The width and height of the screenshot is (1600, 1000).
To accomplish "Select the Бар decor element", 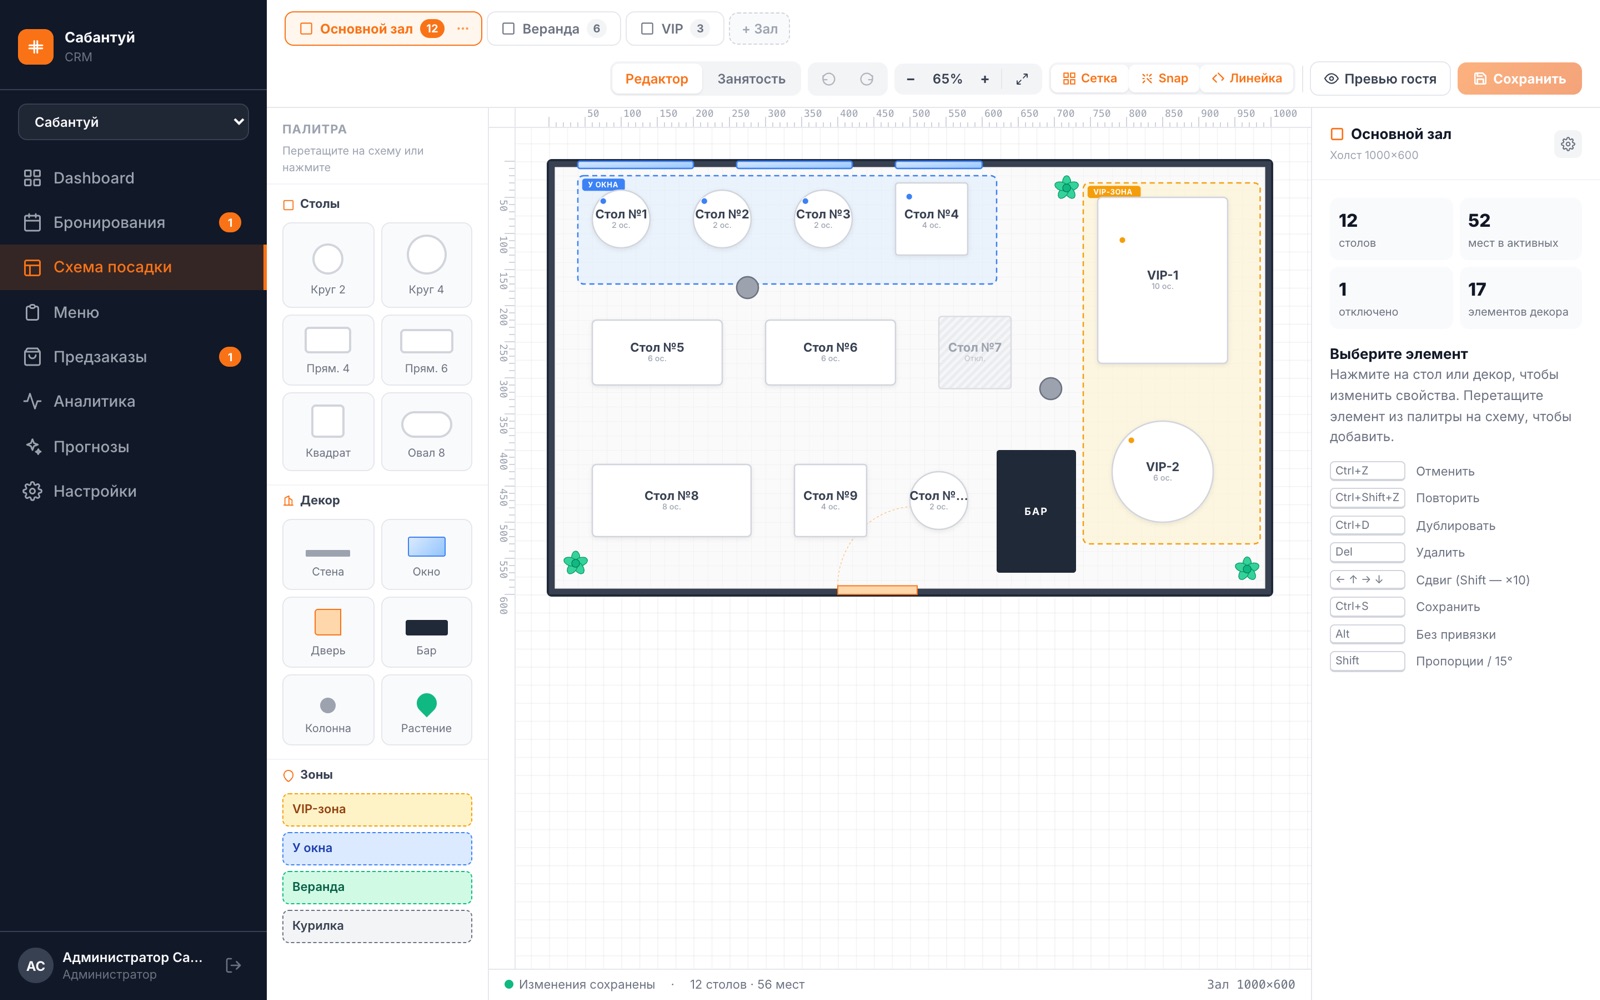I will (x=426, y=632).
